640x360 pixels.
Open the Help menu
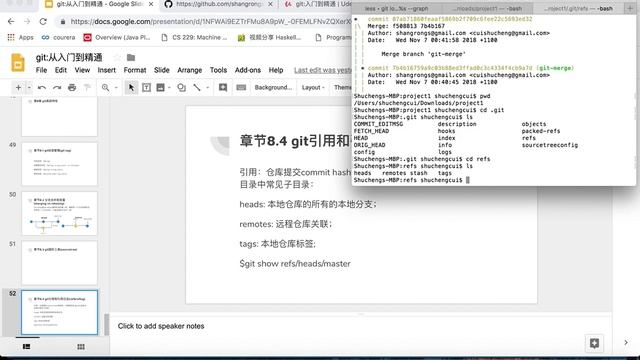click(276, 70)
